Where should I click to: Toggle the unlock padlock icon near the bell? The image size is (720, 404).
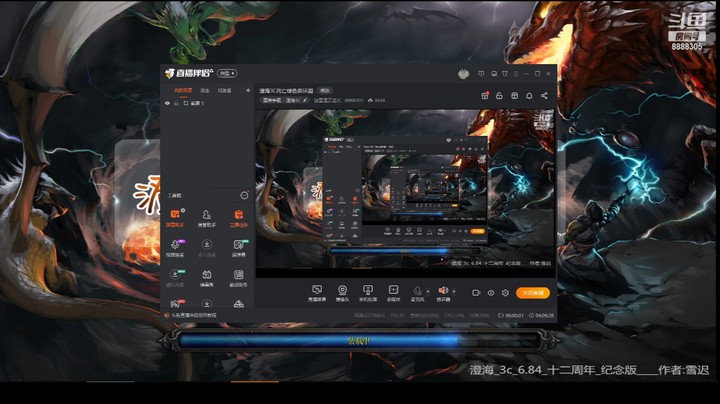coord(499,95)
